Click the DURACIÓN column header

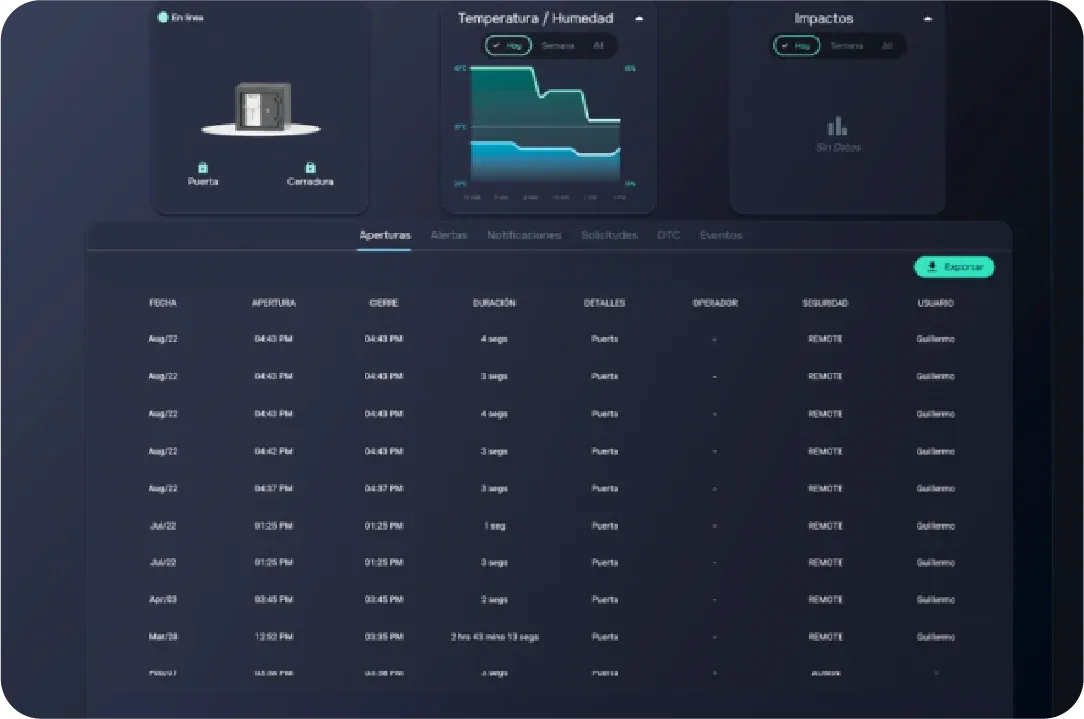494,303
